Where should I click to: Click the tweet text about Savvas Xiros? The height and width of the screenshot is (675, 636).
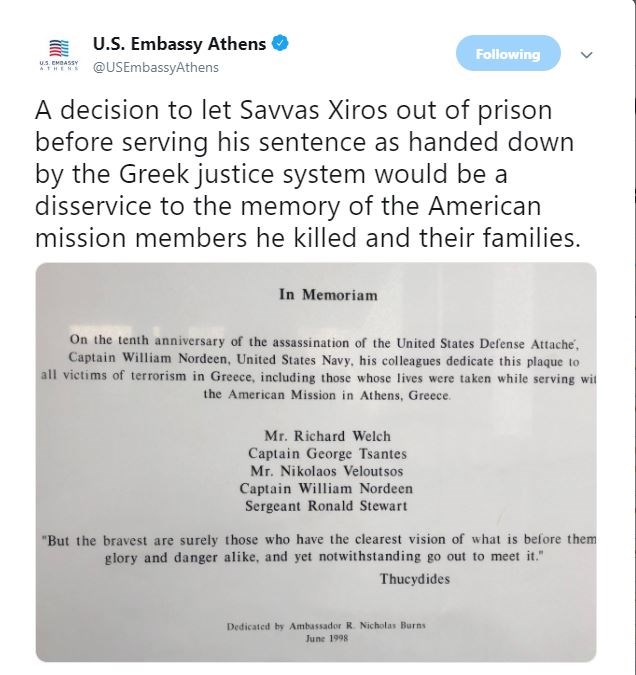tap(290, 174)
